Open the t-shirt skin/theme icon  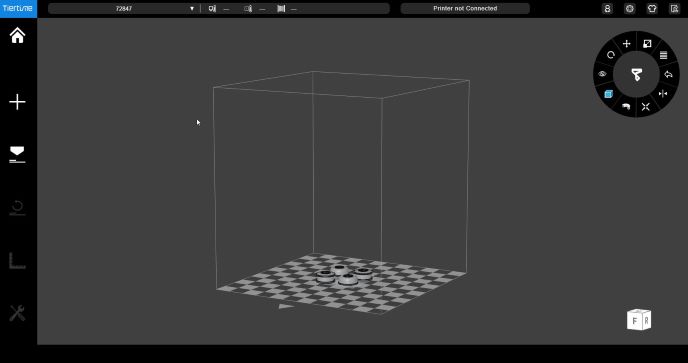click(652, 8)
